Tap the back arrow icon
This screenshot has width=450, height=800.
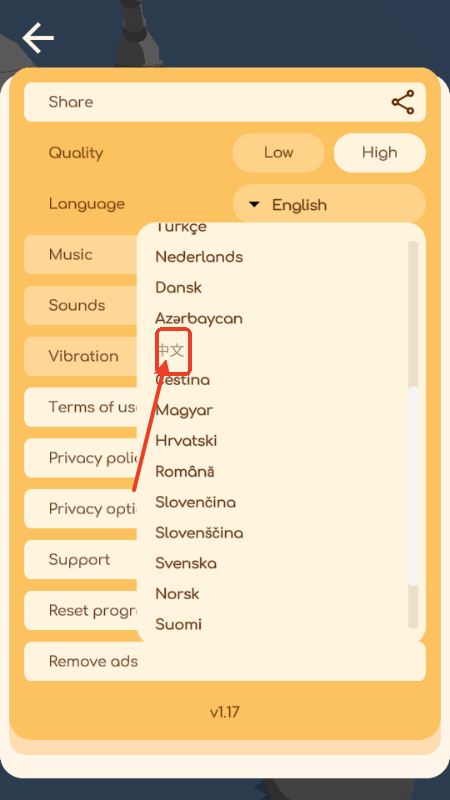pos(38,38)
